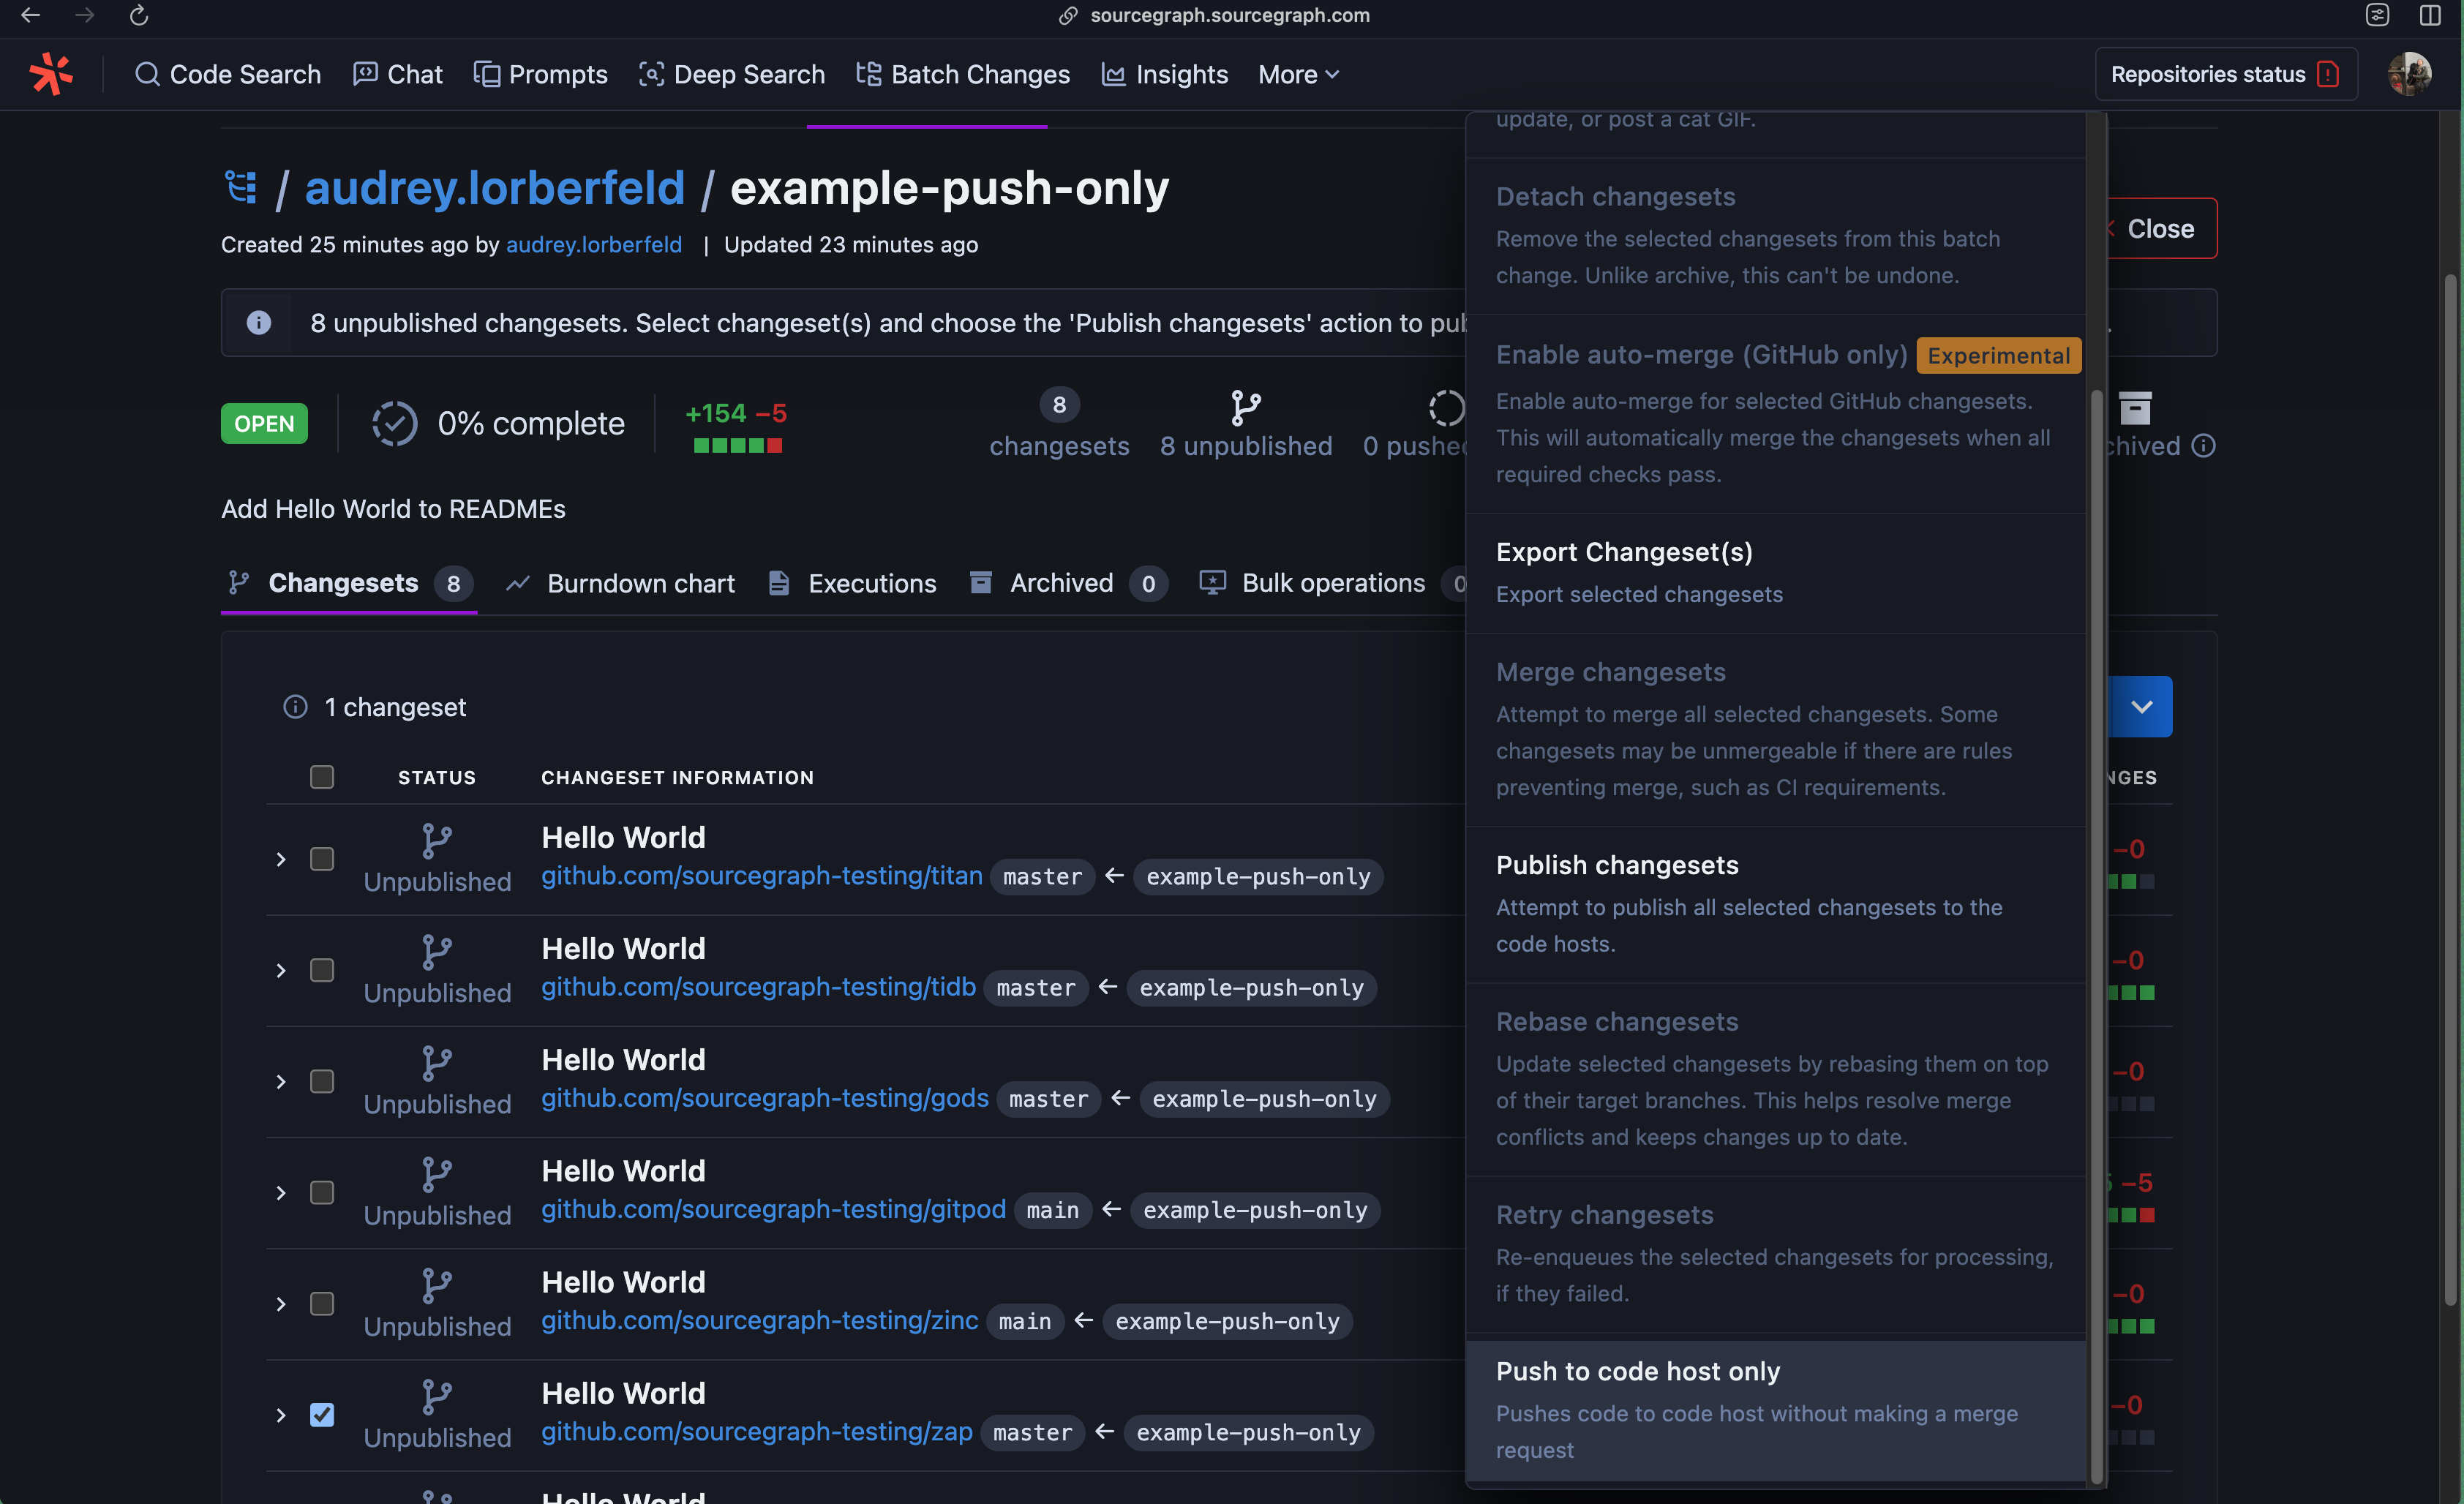This screenshot has width=2464, height=1504.
Task: Go back with the browser back arrow
Action: (x=31, y=15)
